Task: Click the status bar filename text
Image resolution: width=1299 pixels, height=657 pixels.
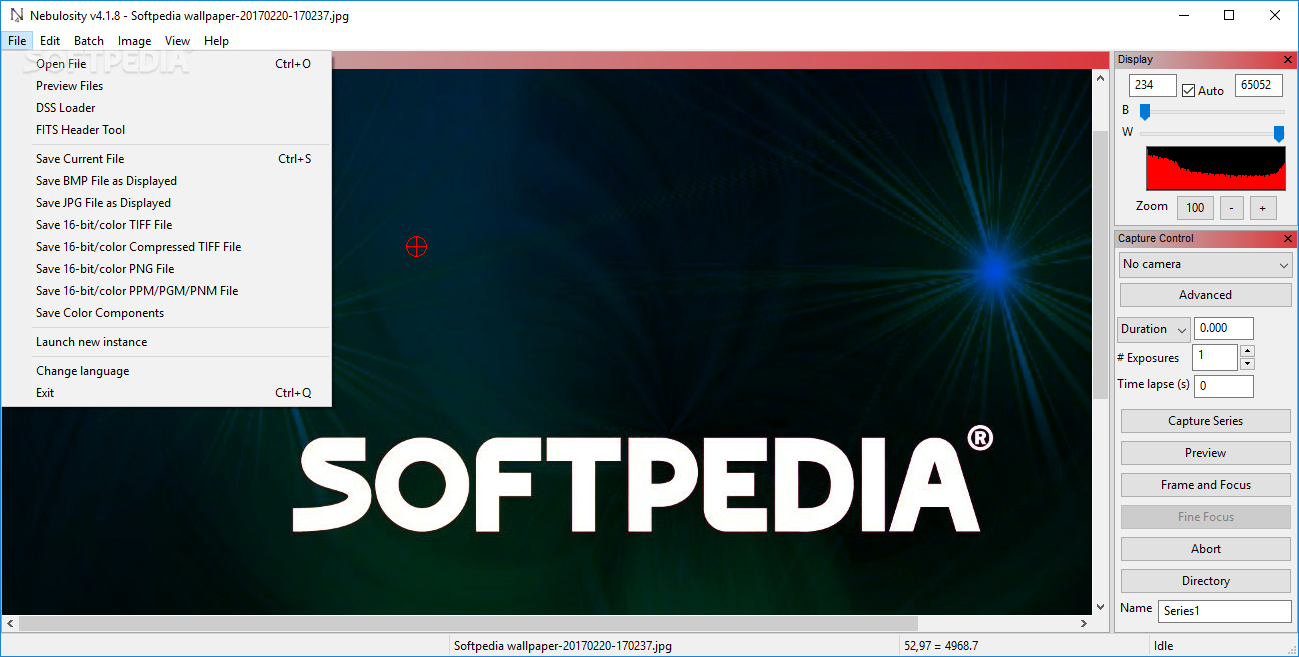Action: (563, 646)
